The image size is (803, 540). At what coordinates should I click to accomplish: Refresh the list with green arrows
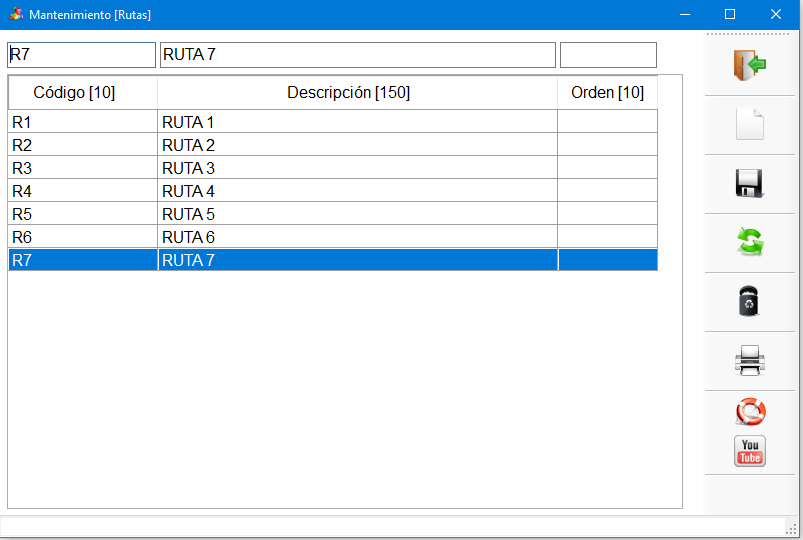click(750, 242)
